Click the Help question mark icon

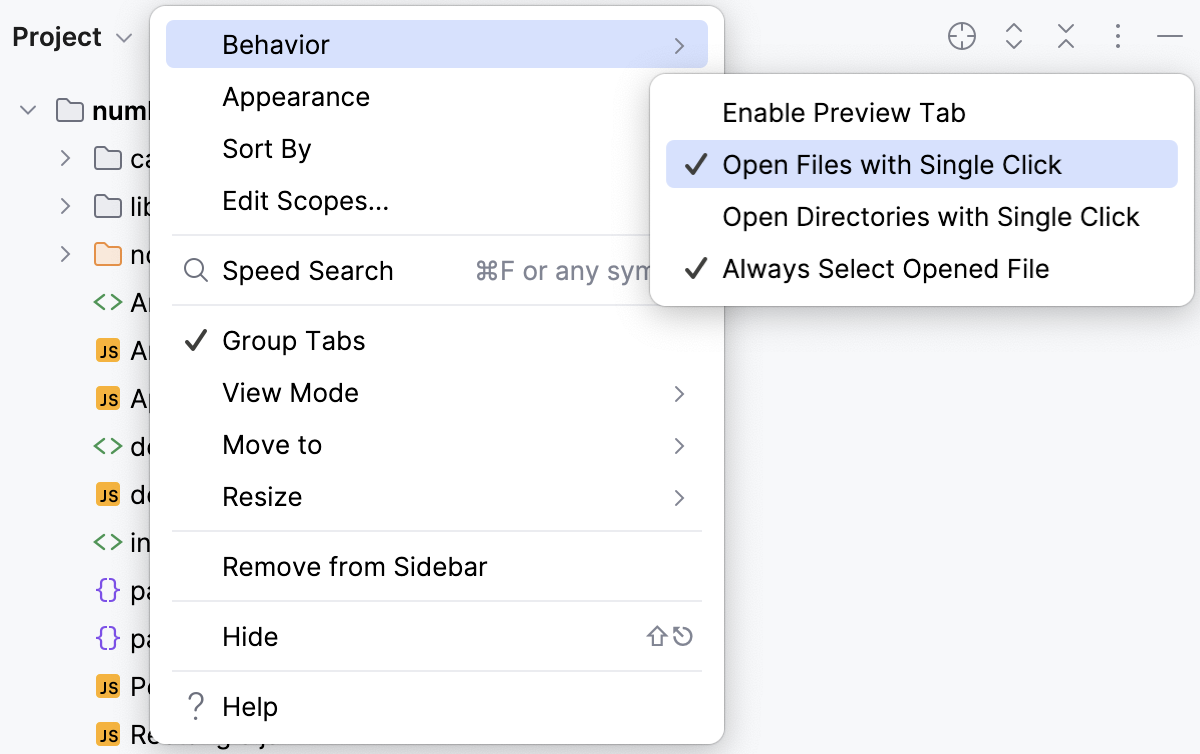pyautogui.click(x=195, y=706)
